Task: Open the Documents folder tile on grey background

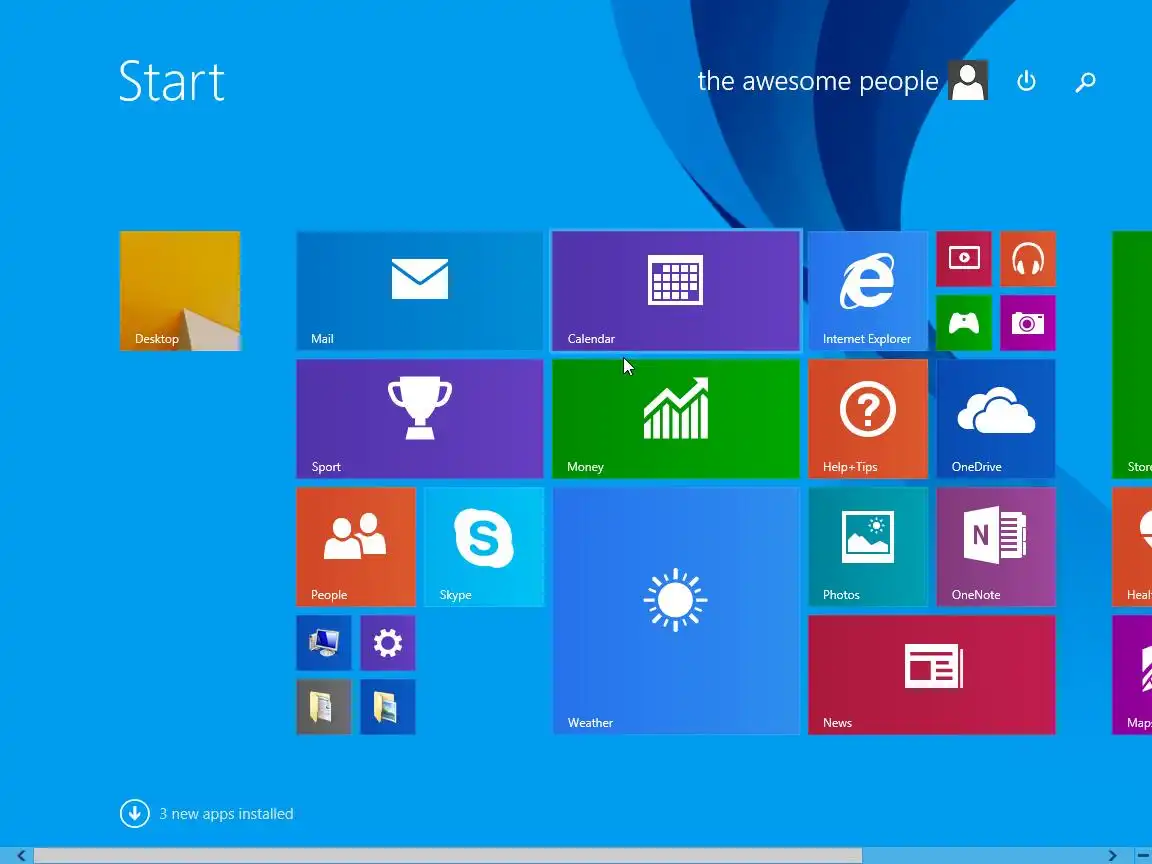Action: coord(324,707)
